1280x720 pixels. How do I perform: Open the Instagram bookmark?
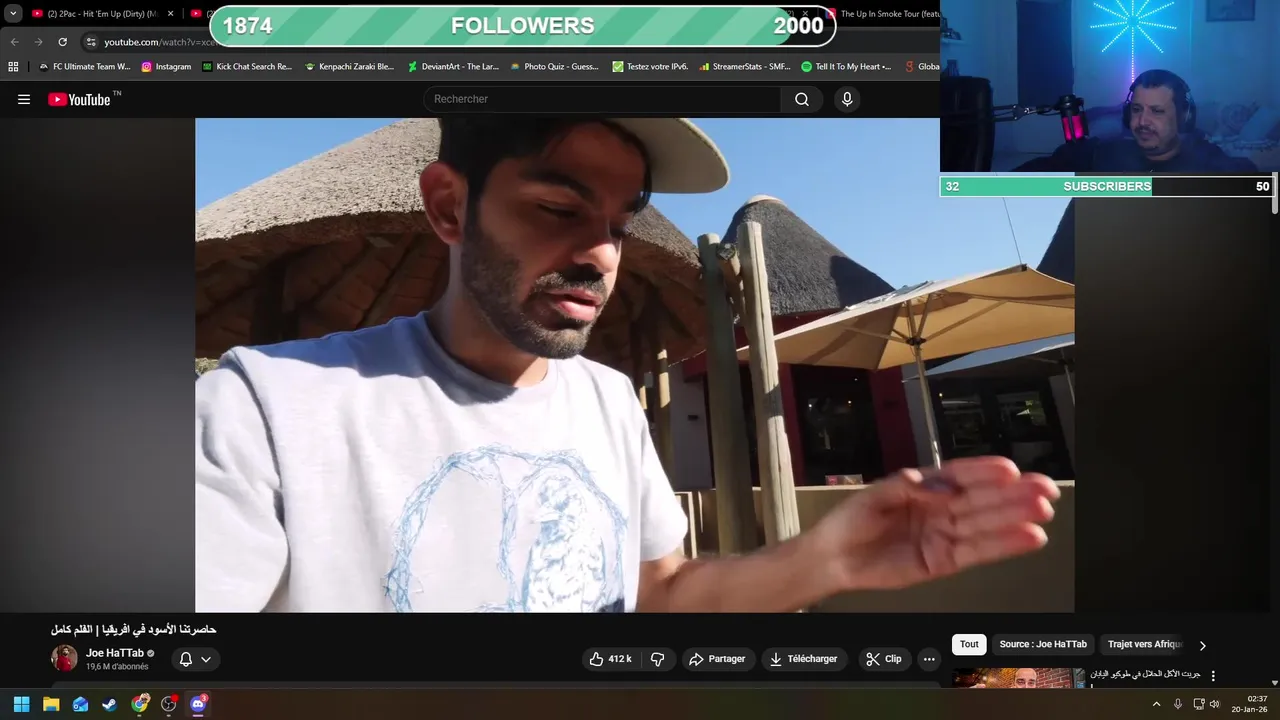pos(166,67)
